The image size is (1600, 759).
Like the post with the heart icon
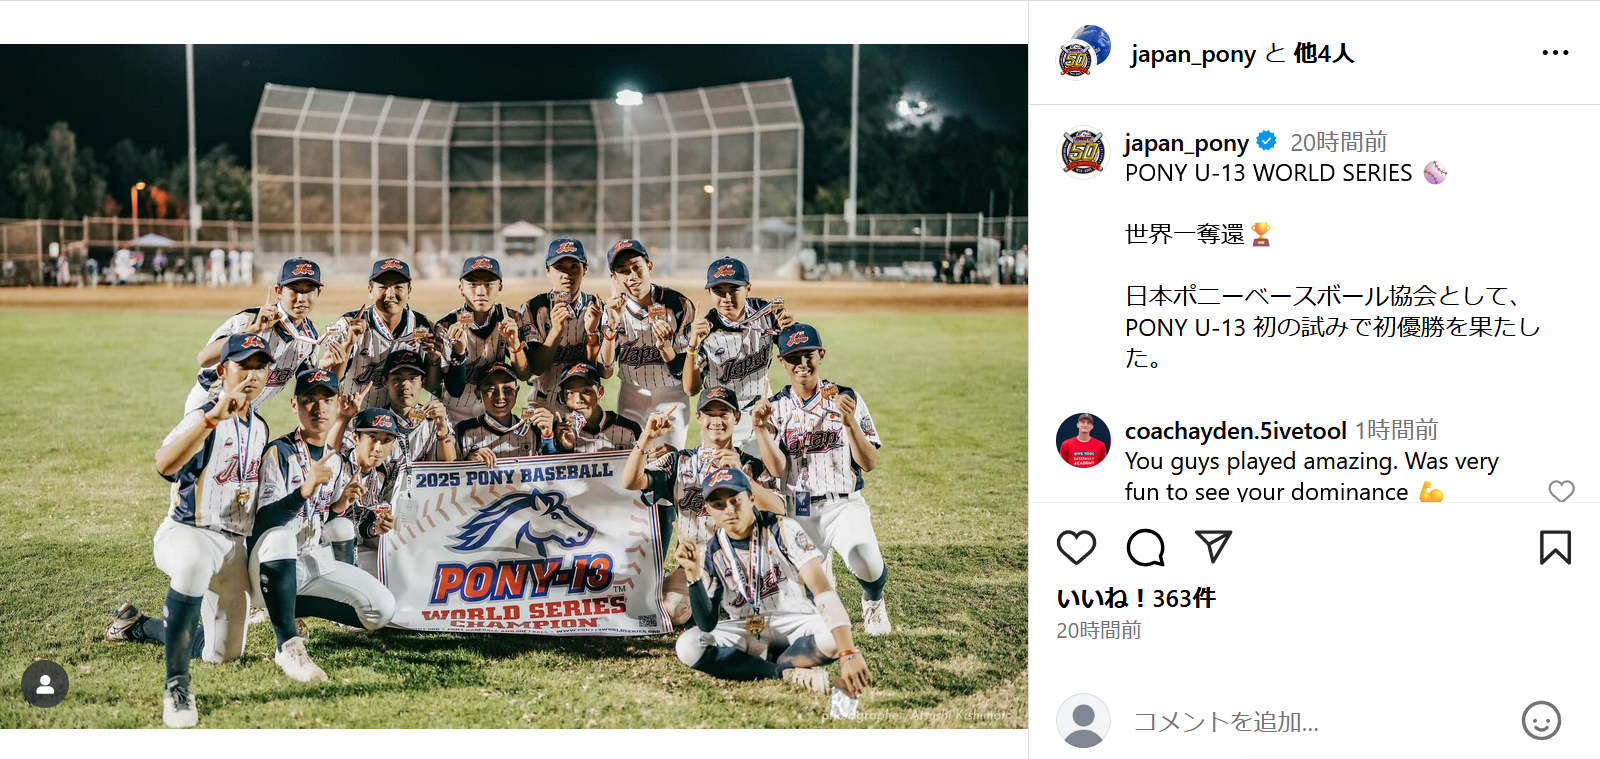point(1076,547)
